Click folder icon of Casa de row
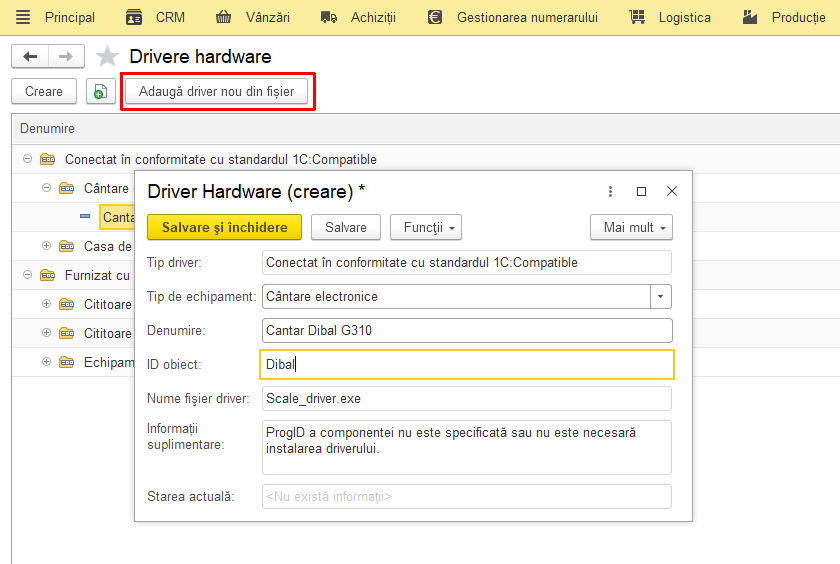 [66, 246]
